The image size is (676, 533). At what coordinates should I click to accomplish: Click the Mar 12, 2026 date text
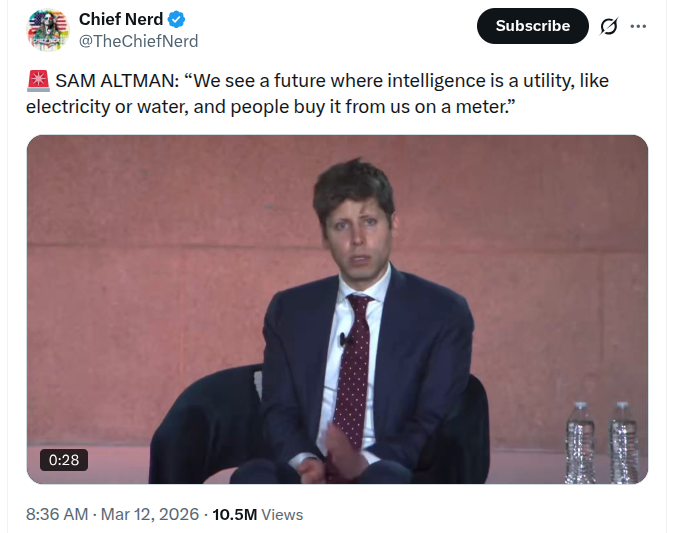(150, 514)
